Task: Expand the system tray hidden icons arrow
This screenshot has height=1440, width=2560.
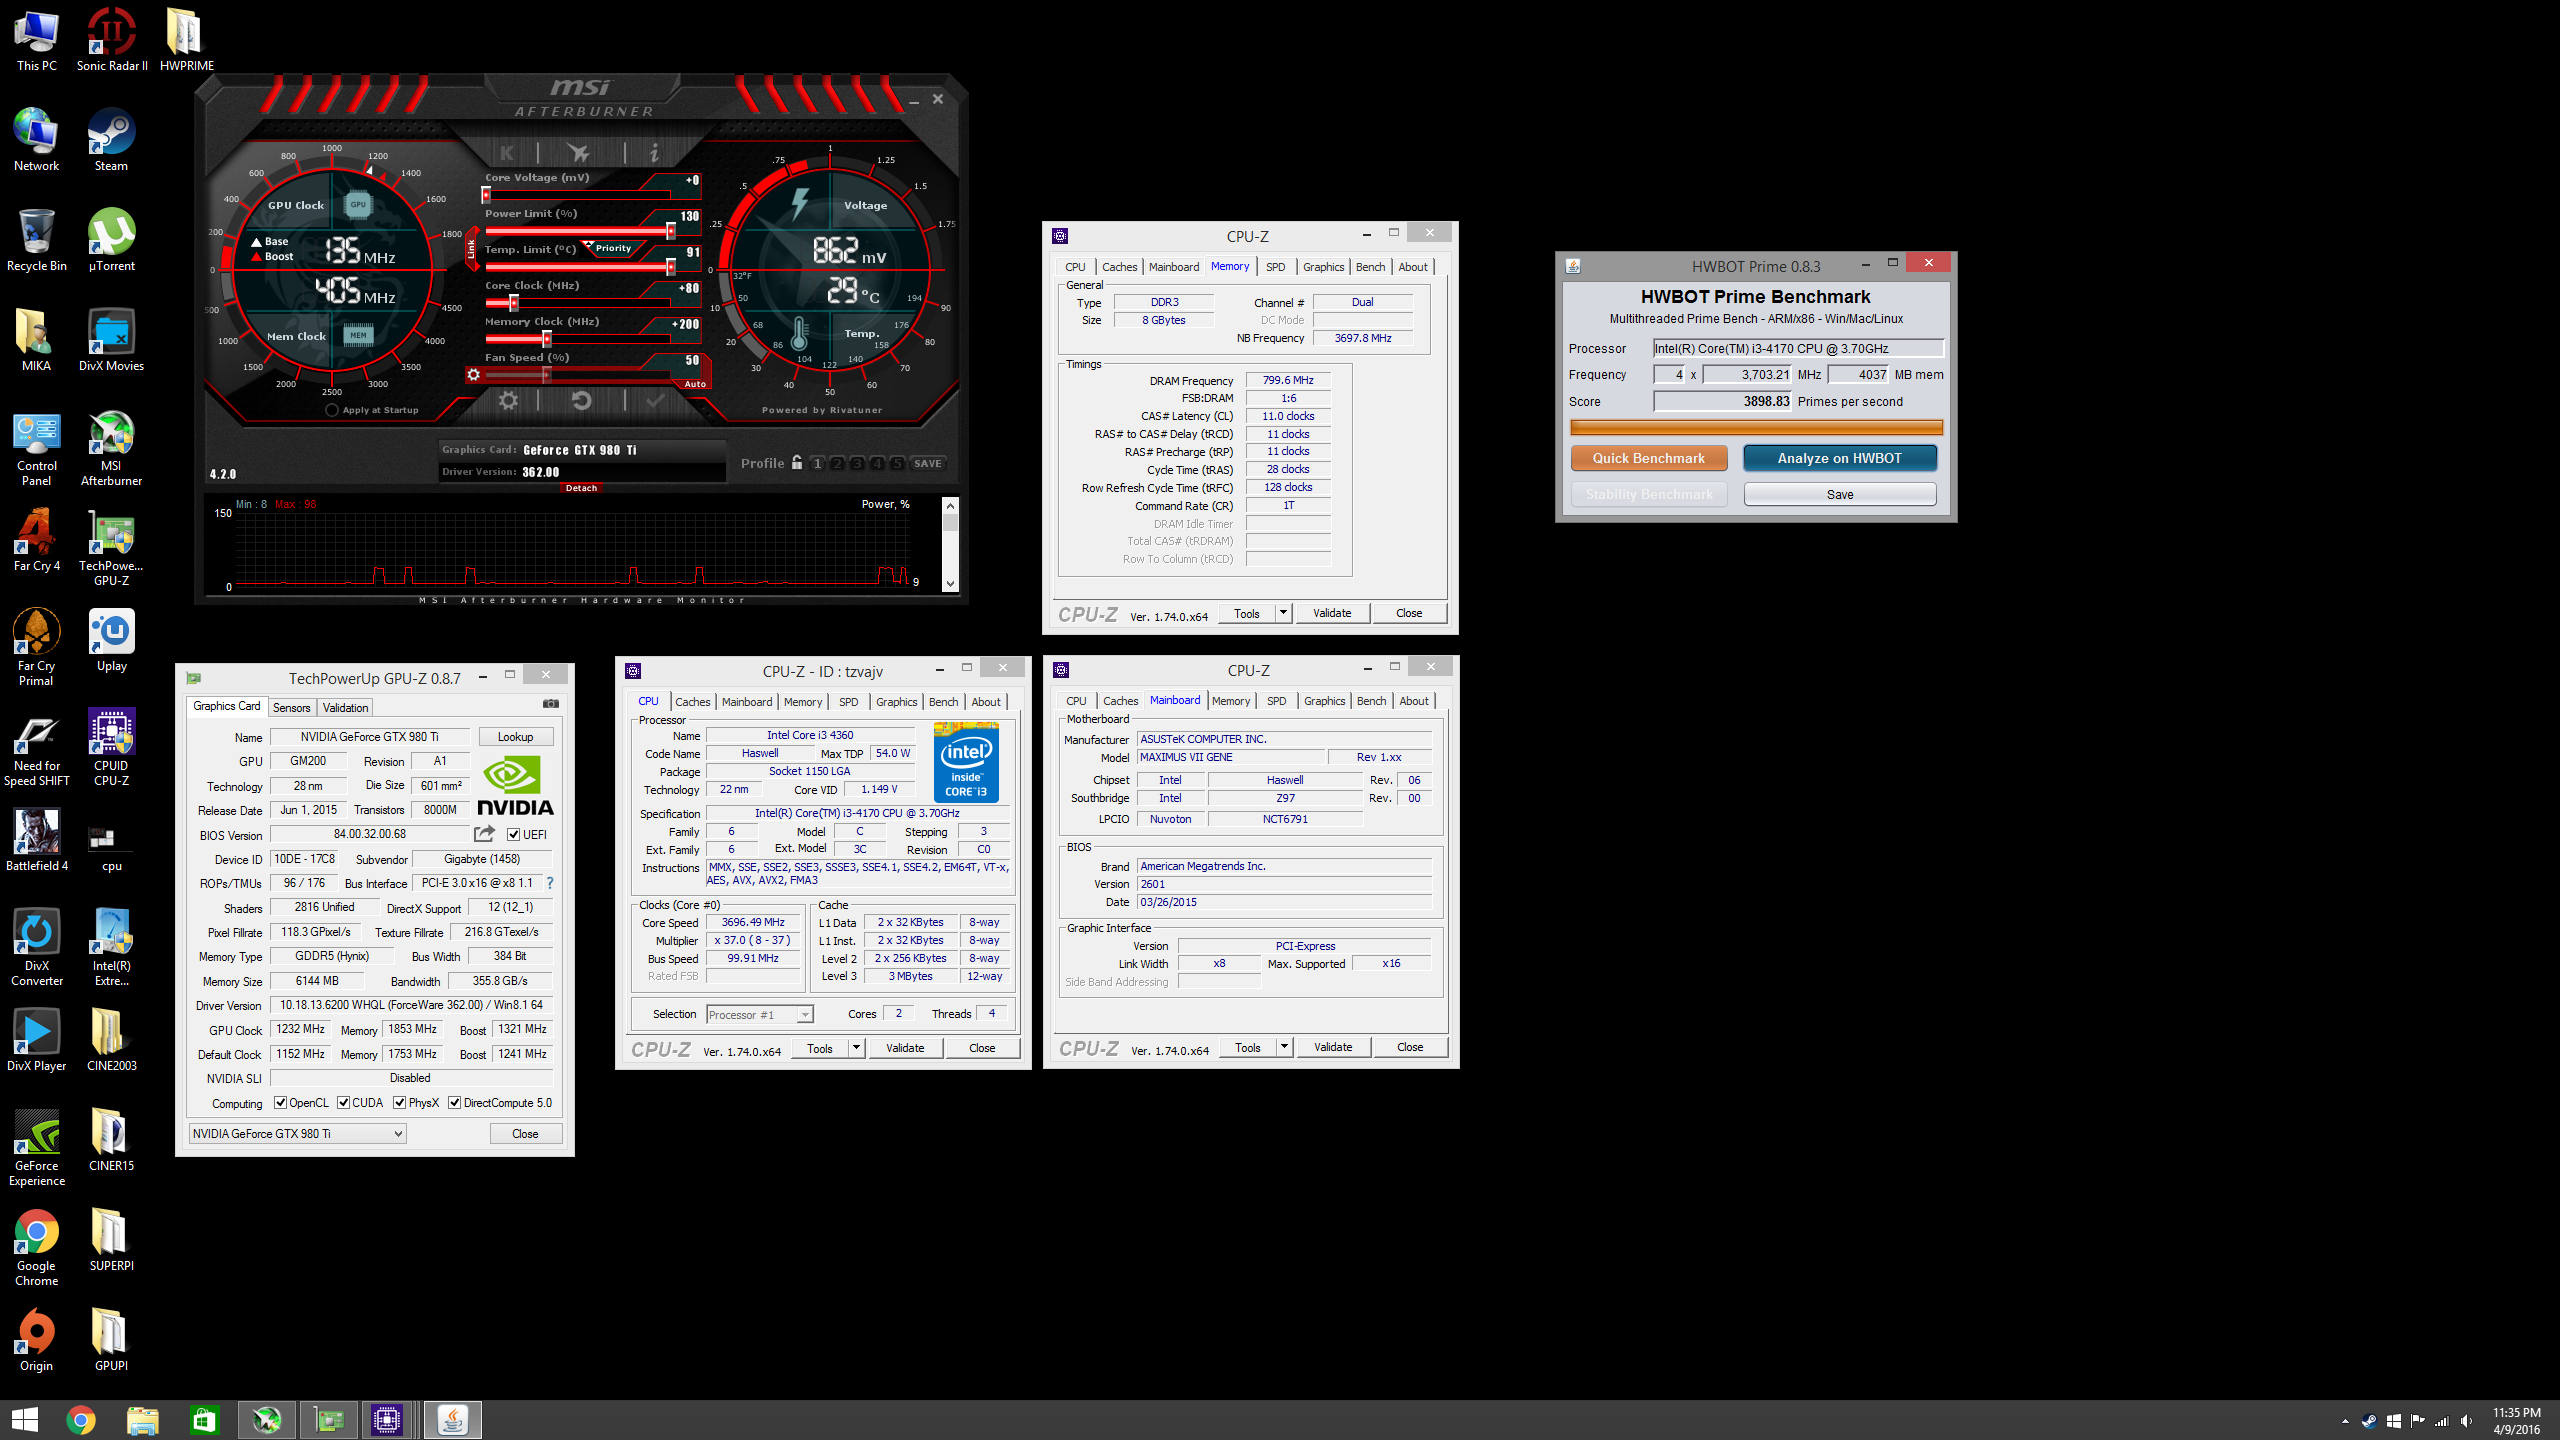Action: (2345, 1421)
